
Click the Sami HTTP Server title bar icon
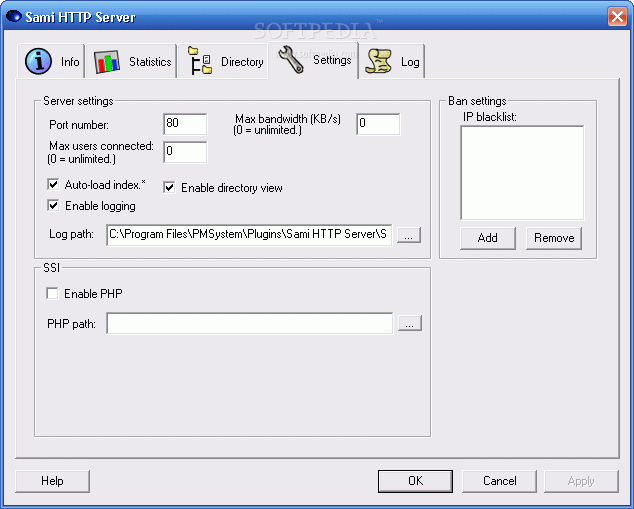tap(14, 17)
